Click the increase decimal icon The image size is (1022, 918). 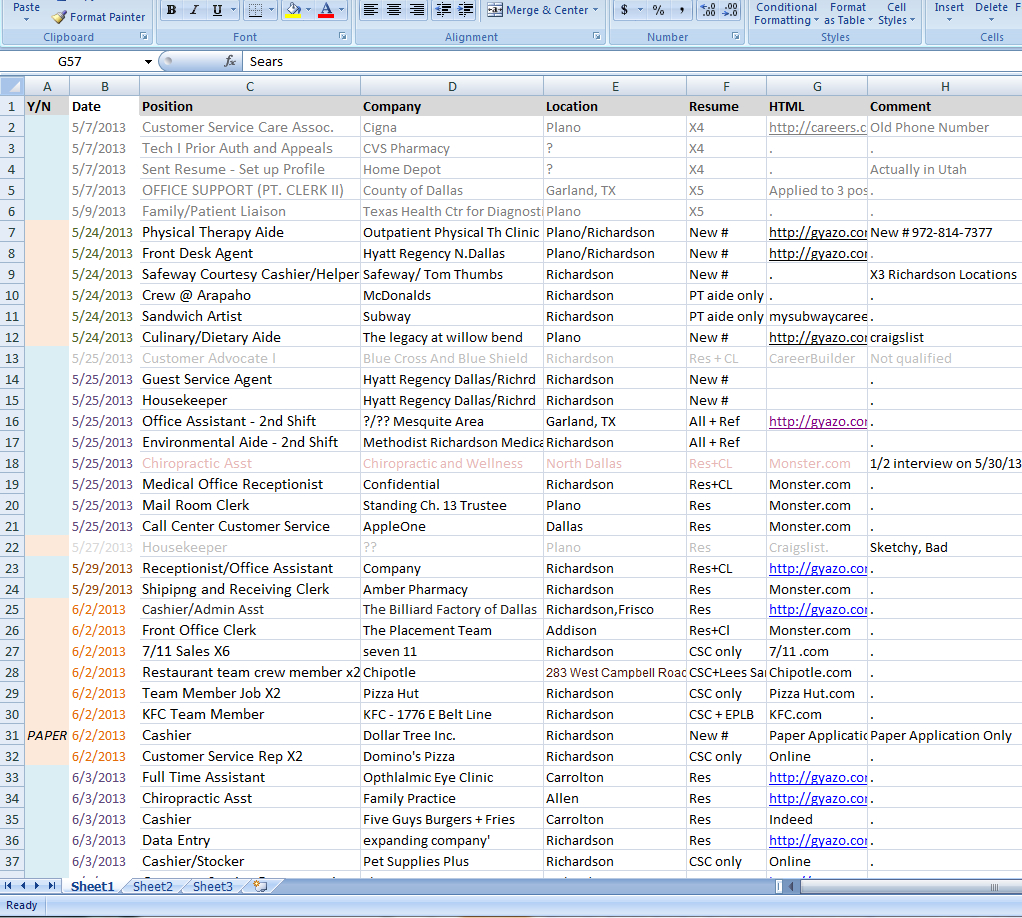click(707, 10)
